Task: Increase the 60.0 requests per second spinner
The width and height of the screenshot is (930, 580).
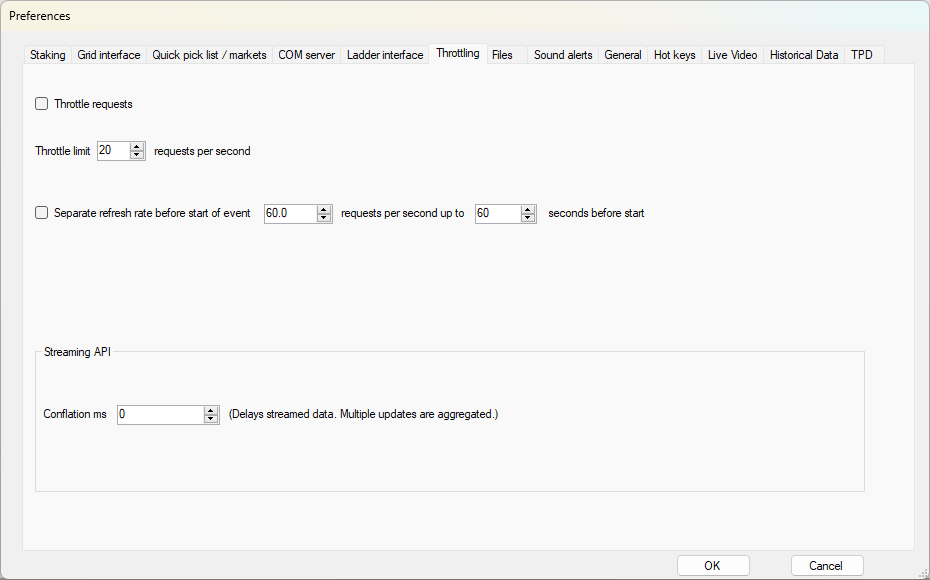Action: (x=324, y=209)
